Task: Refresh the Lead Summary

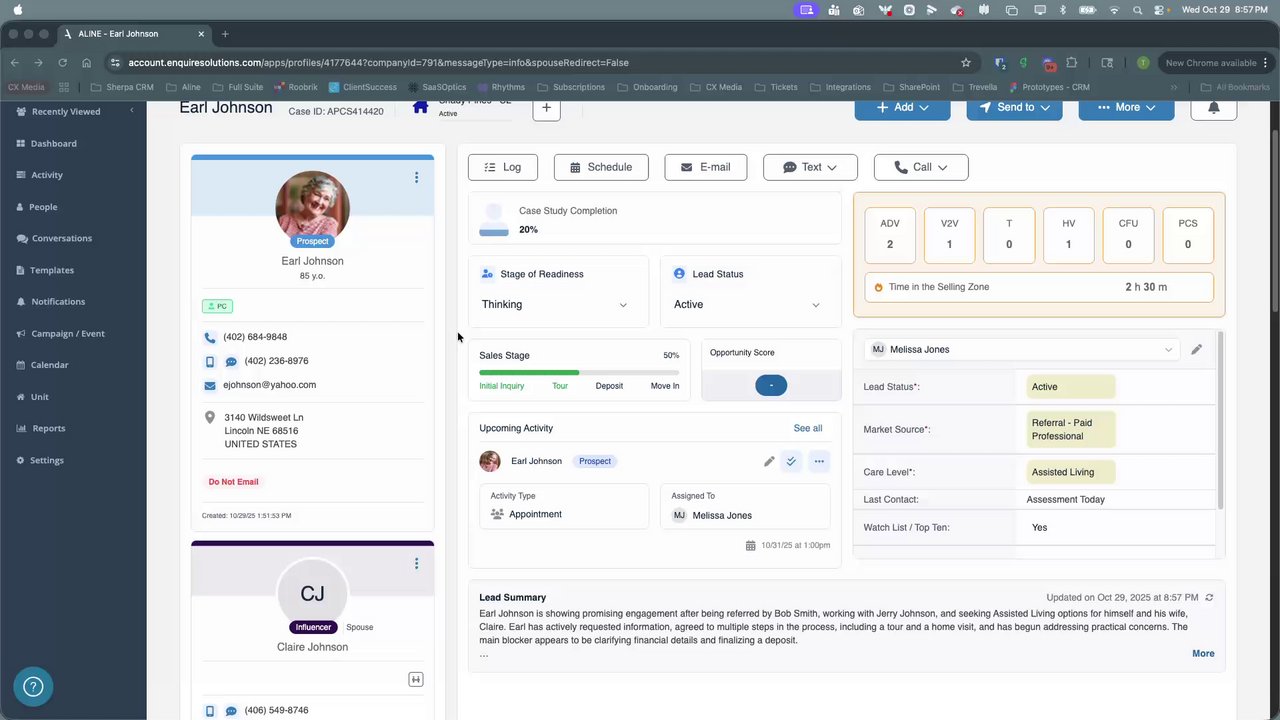Action: click(1209, 597)
